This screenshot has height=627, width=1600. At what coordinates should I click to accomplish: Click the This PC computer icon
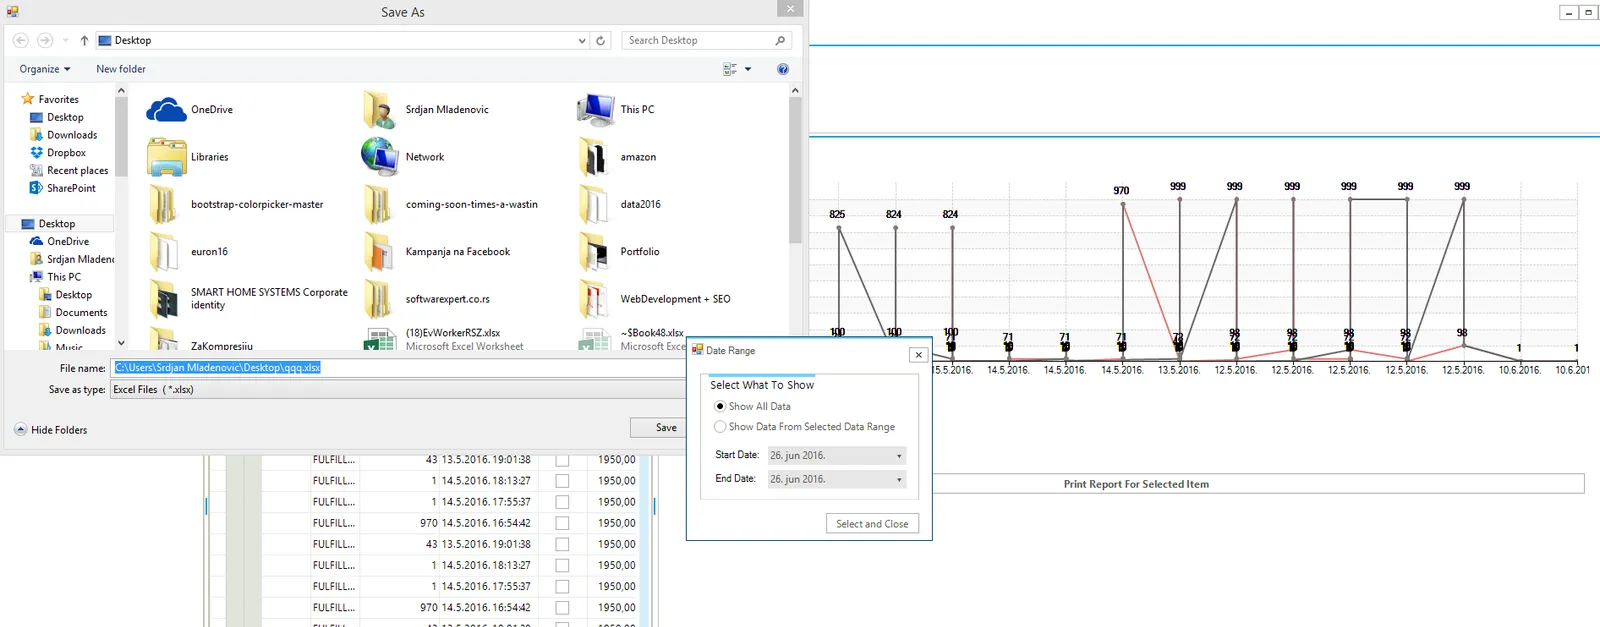coord(595,110)
